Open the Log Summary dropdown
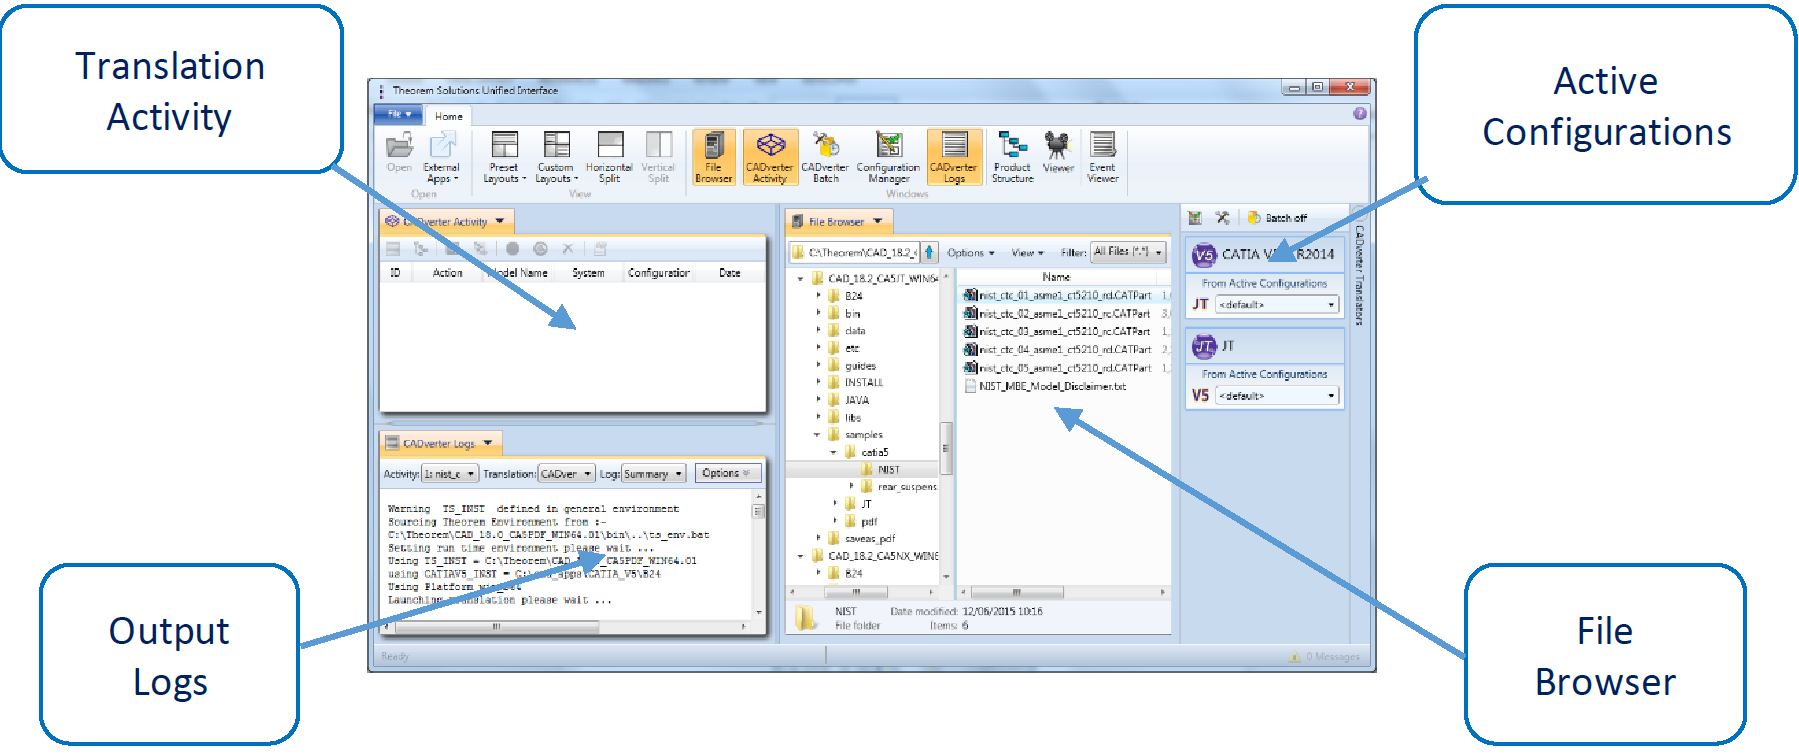1799x755 pixels. tap(653, 474)
